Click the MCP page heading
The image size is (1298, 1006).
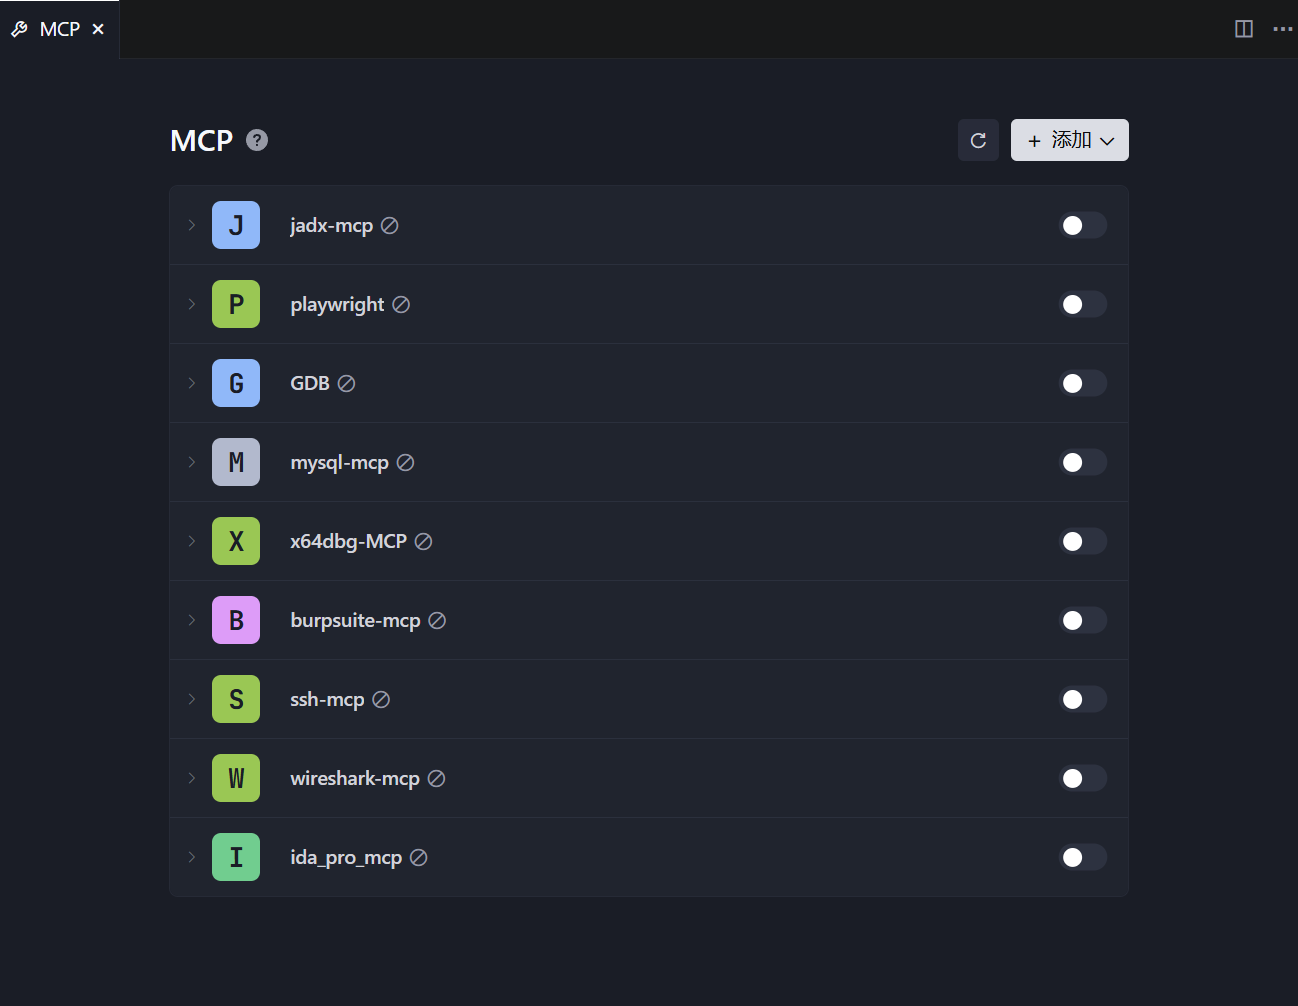(x=202, y=141)
